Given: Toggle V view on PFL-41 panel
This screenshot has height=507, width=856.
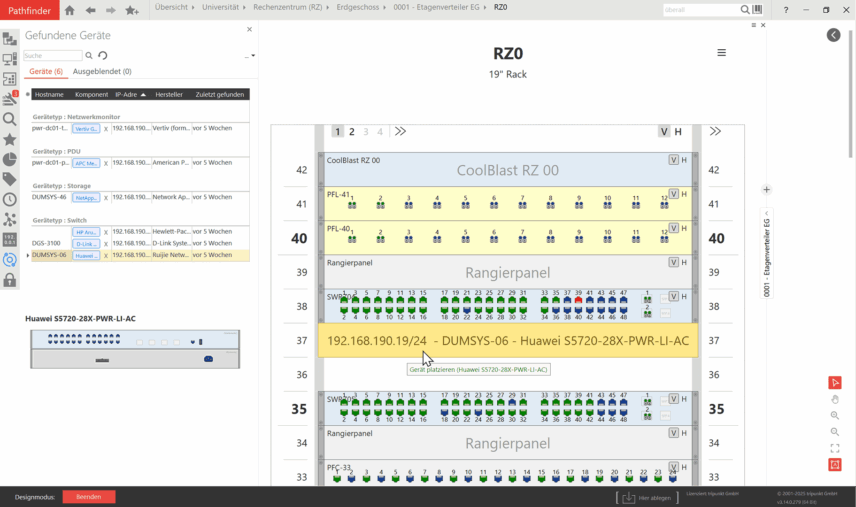Looking at the screenshot, I should [673, 194].
